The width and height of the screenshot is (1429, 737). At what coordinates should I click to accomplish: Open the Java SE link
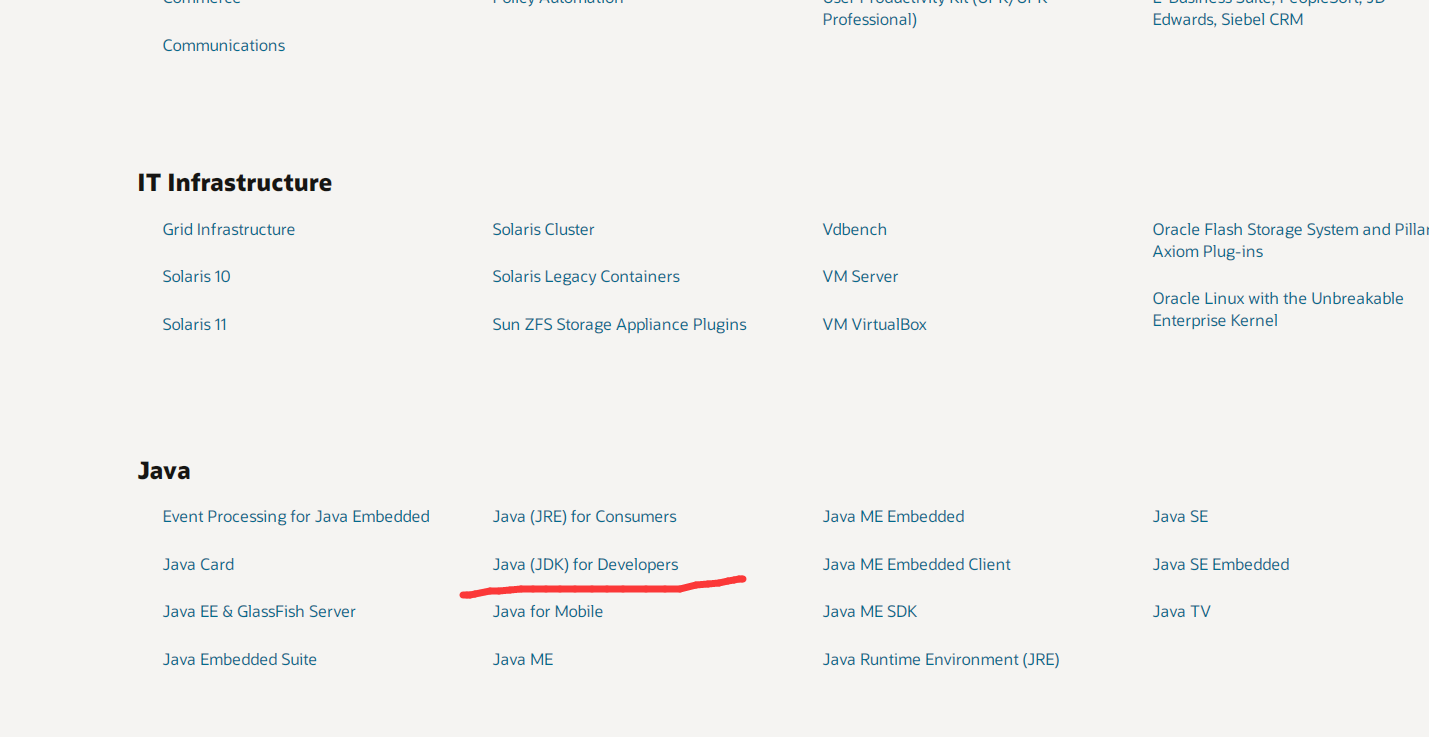click(x=1180, y=516)
